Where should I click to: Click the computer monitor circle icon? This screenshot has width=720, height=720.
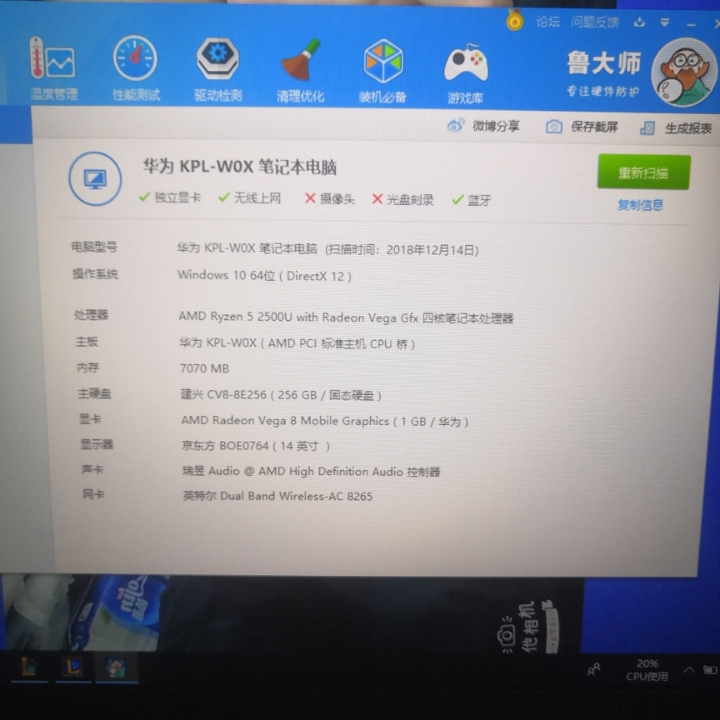pyautogui.click(x=95, y=179)
